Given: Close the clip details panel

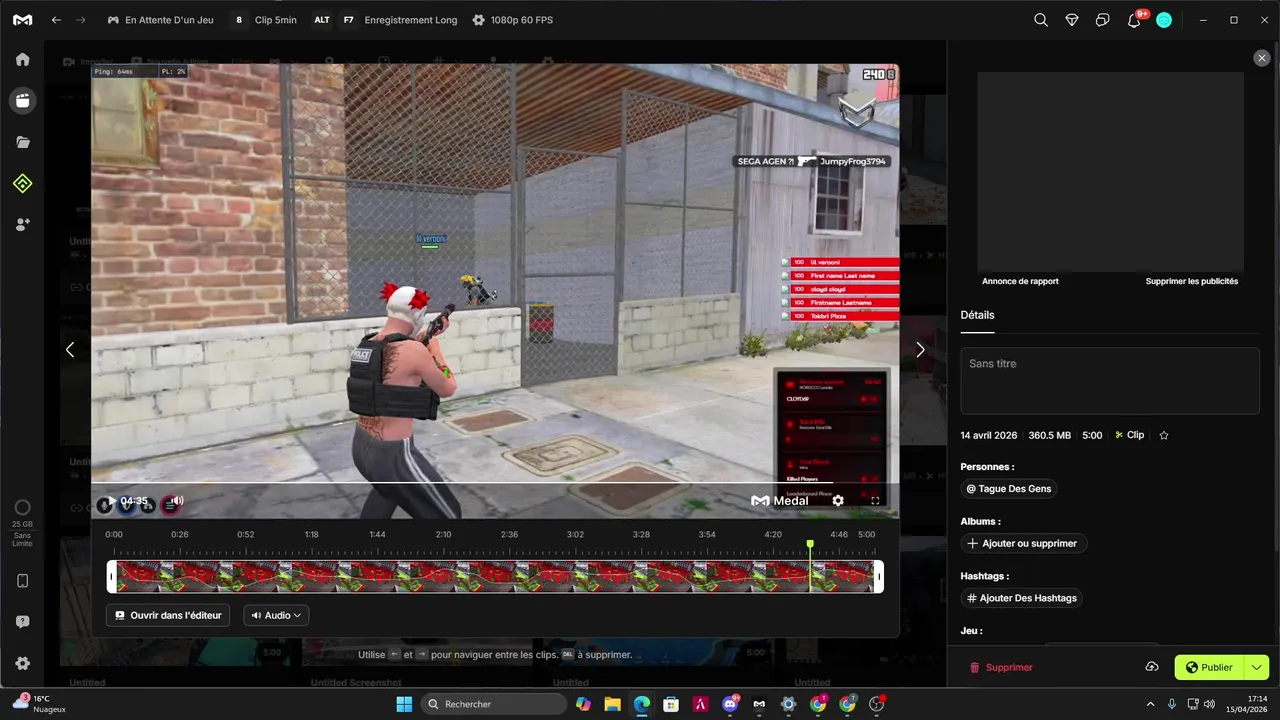Looking at the screenshot, I should pos(1262,59).
